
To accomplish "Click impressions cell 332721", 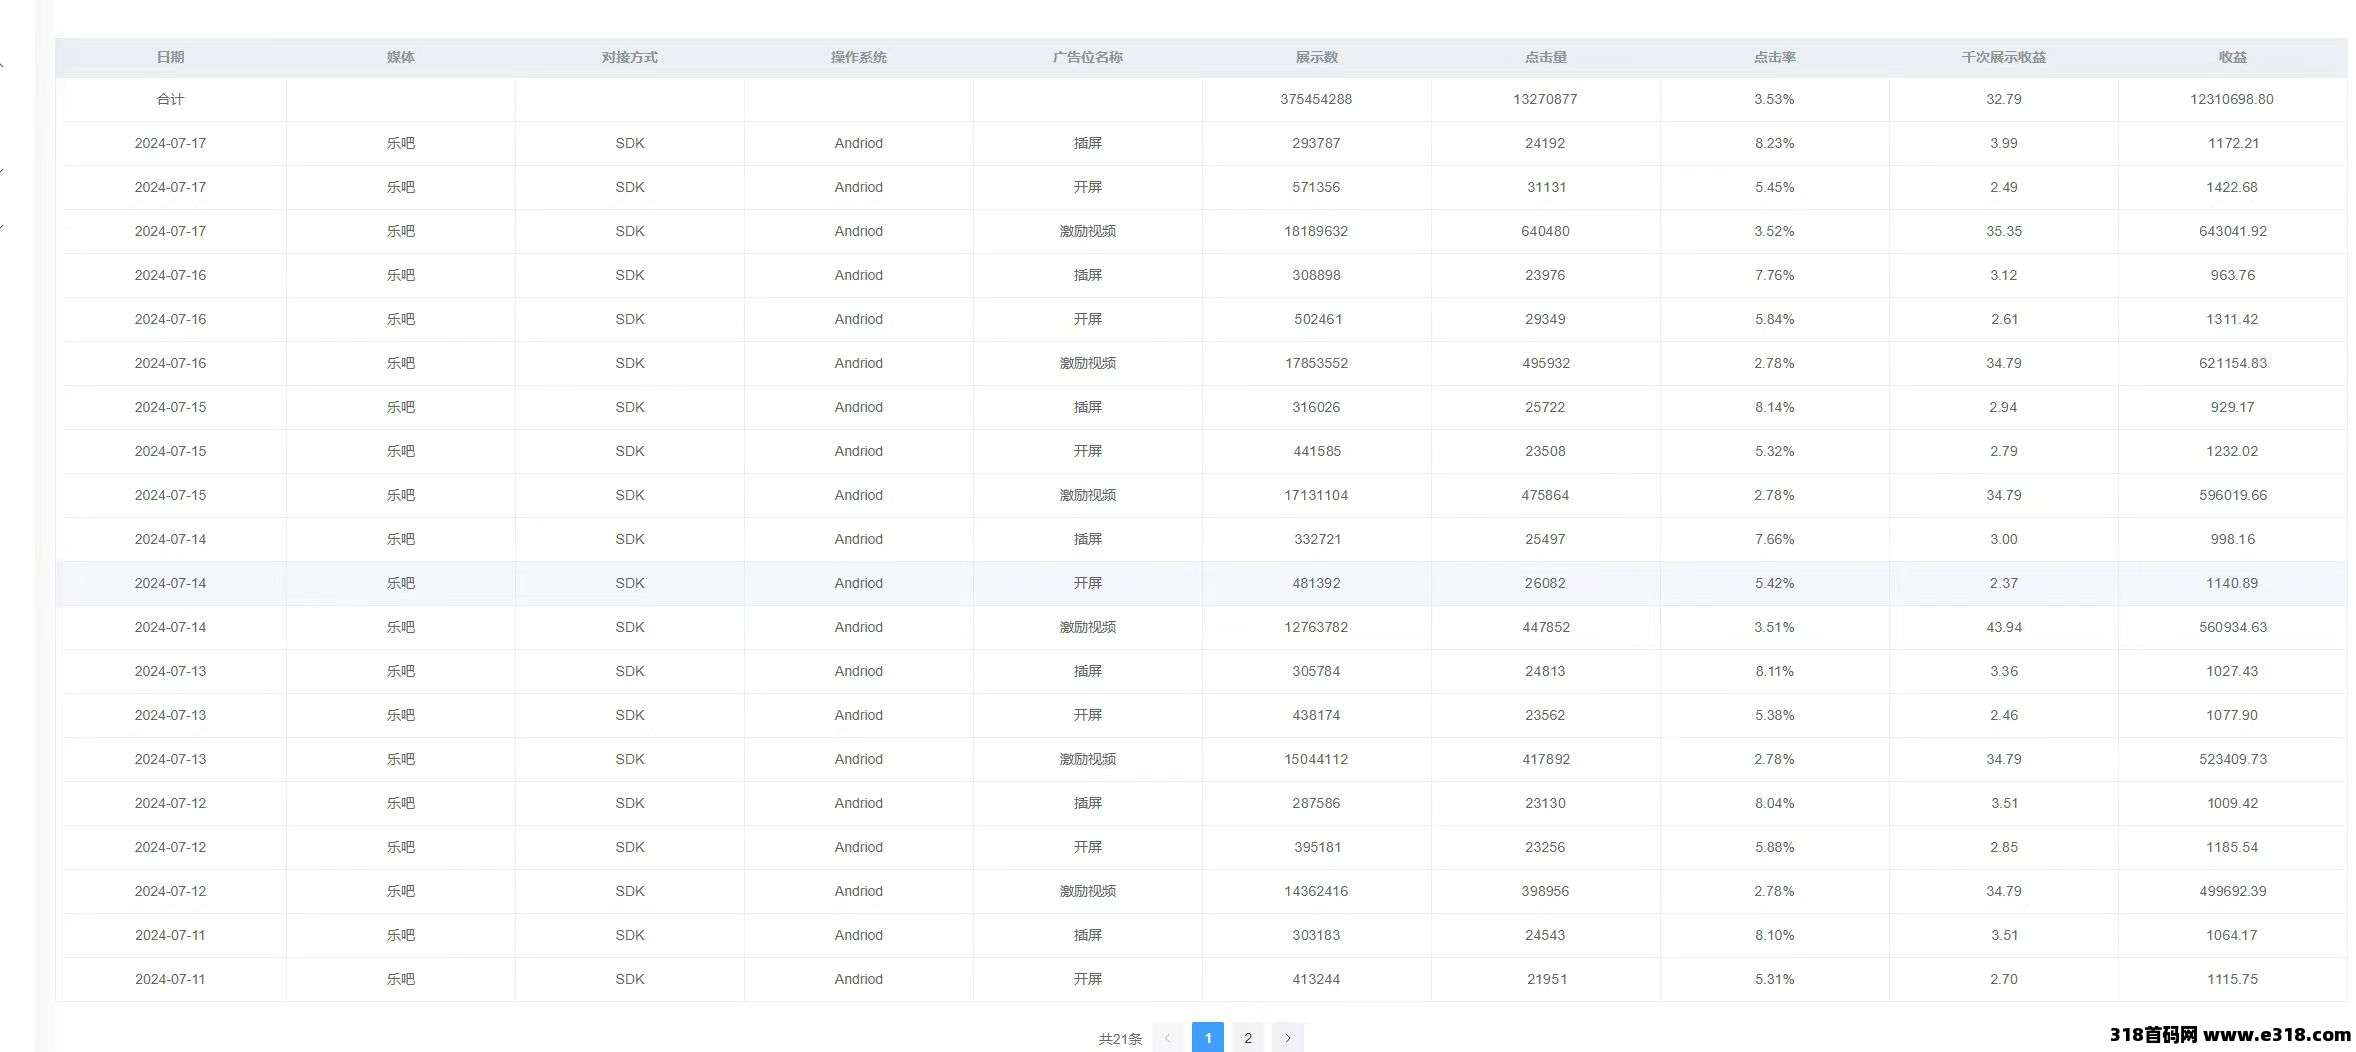I will tap(1316, 539).
